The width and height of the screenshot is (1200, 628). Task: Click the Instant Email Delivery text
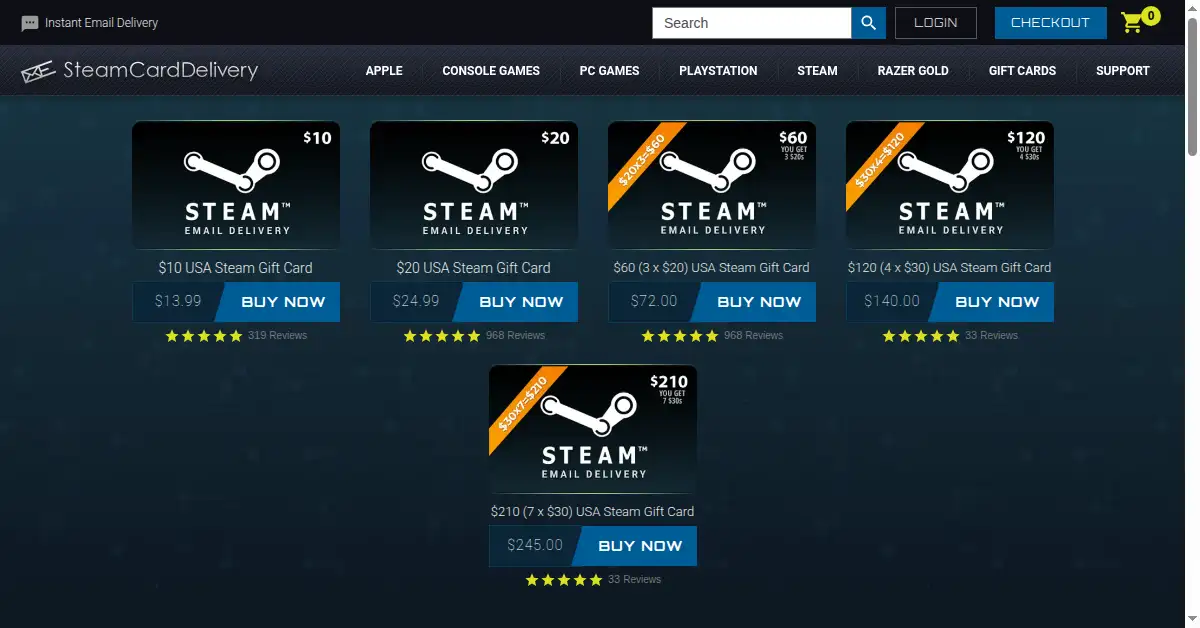point(101,23)
